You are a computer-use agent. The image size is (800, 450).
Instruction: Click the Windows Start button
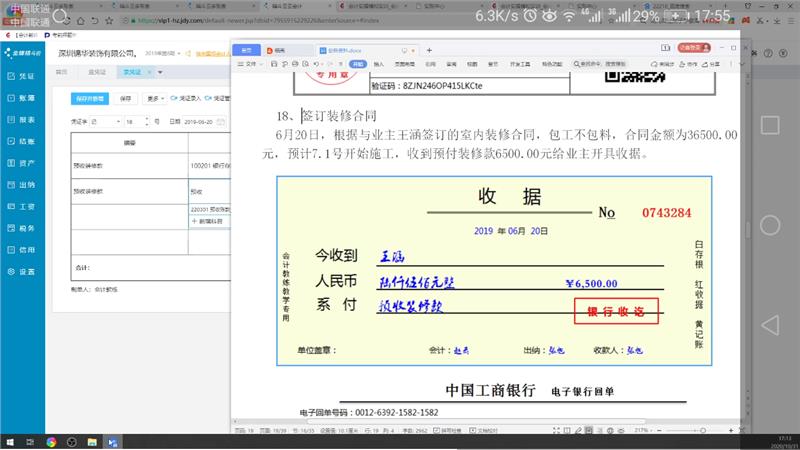(9, 441)
